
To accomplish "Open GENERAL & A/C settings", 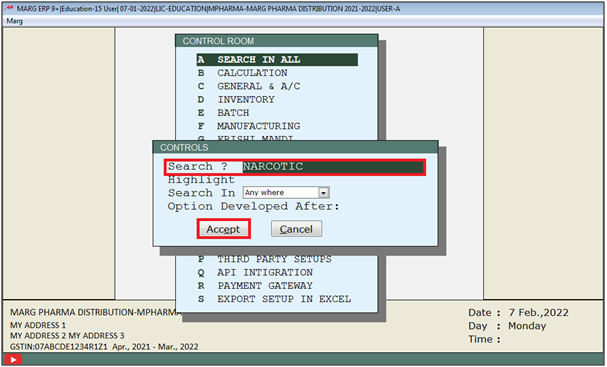I will point(249,86).
